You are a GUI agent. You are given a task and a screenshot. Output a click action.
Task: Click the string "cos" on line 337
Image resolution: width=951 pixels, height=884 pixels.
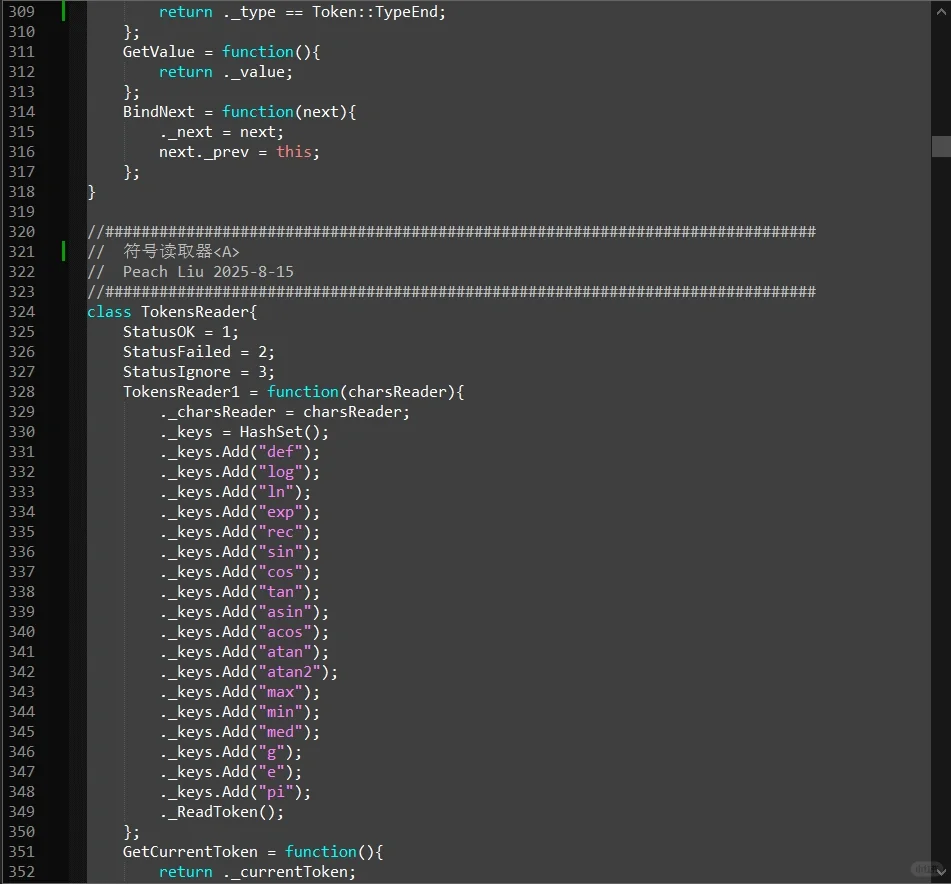point(280,572)
